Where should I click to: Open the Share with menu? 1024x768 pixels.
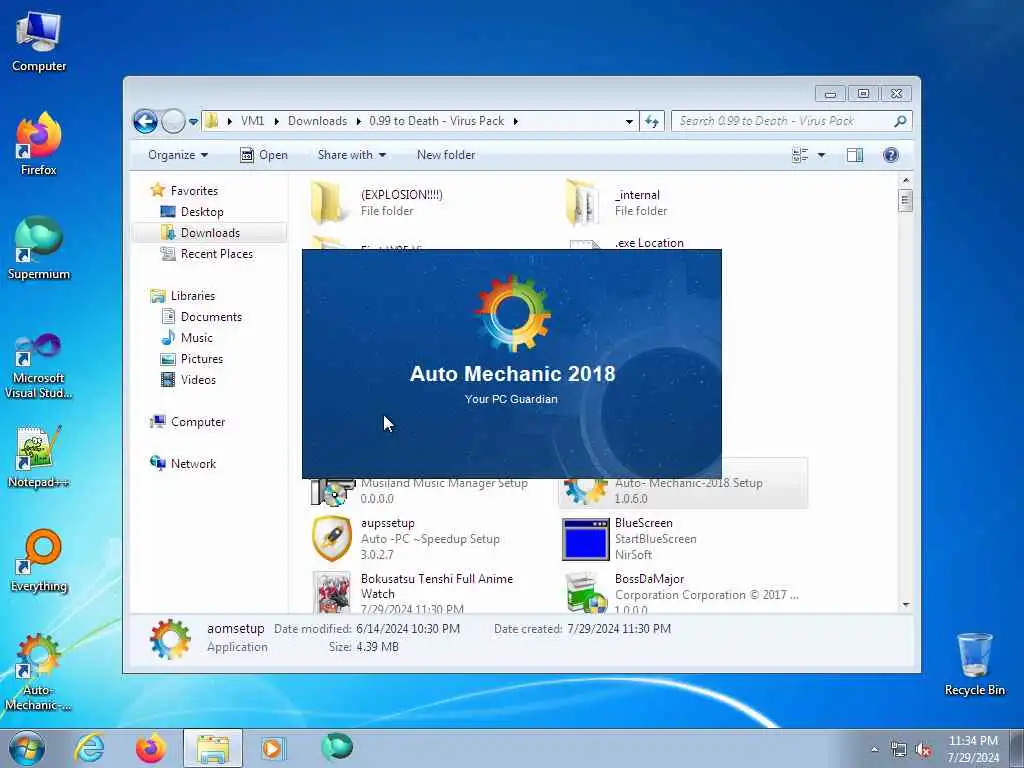coord(351,155)
